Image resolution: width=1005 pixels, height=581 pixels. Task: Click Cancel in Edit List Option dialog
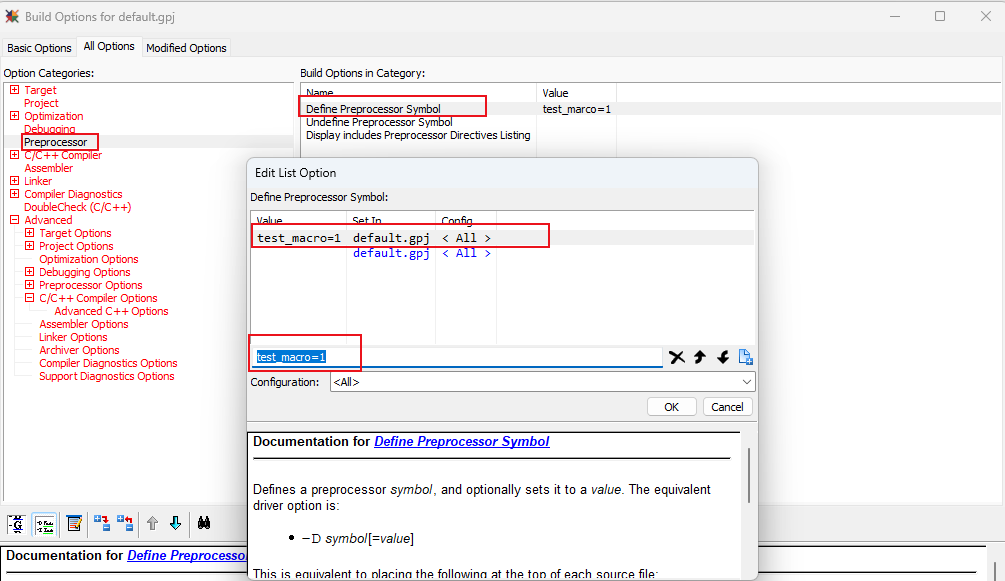click(727, 406)
